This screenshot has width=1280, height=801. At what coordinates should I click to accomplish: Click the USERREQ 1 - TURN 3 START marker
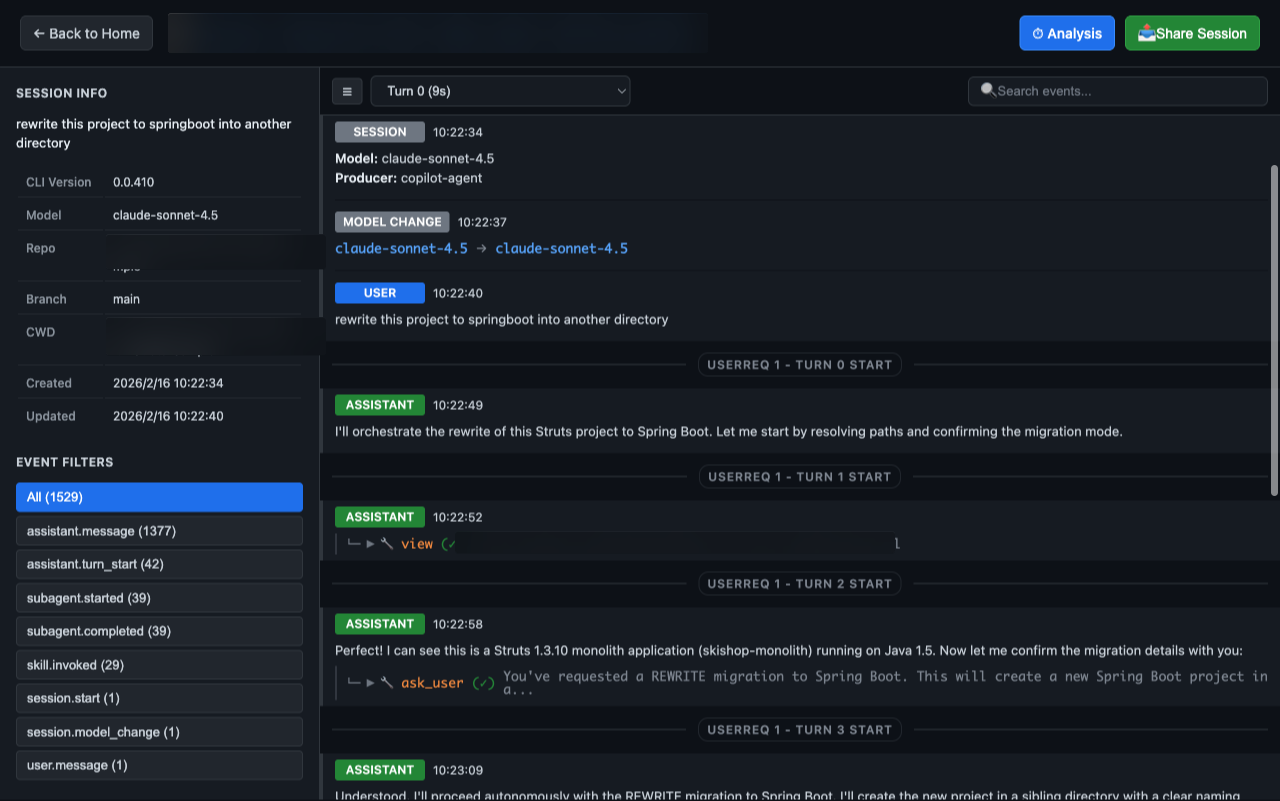coord(799,730)
